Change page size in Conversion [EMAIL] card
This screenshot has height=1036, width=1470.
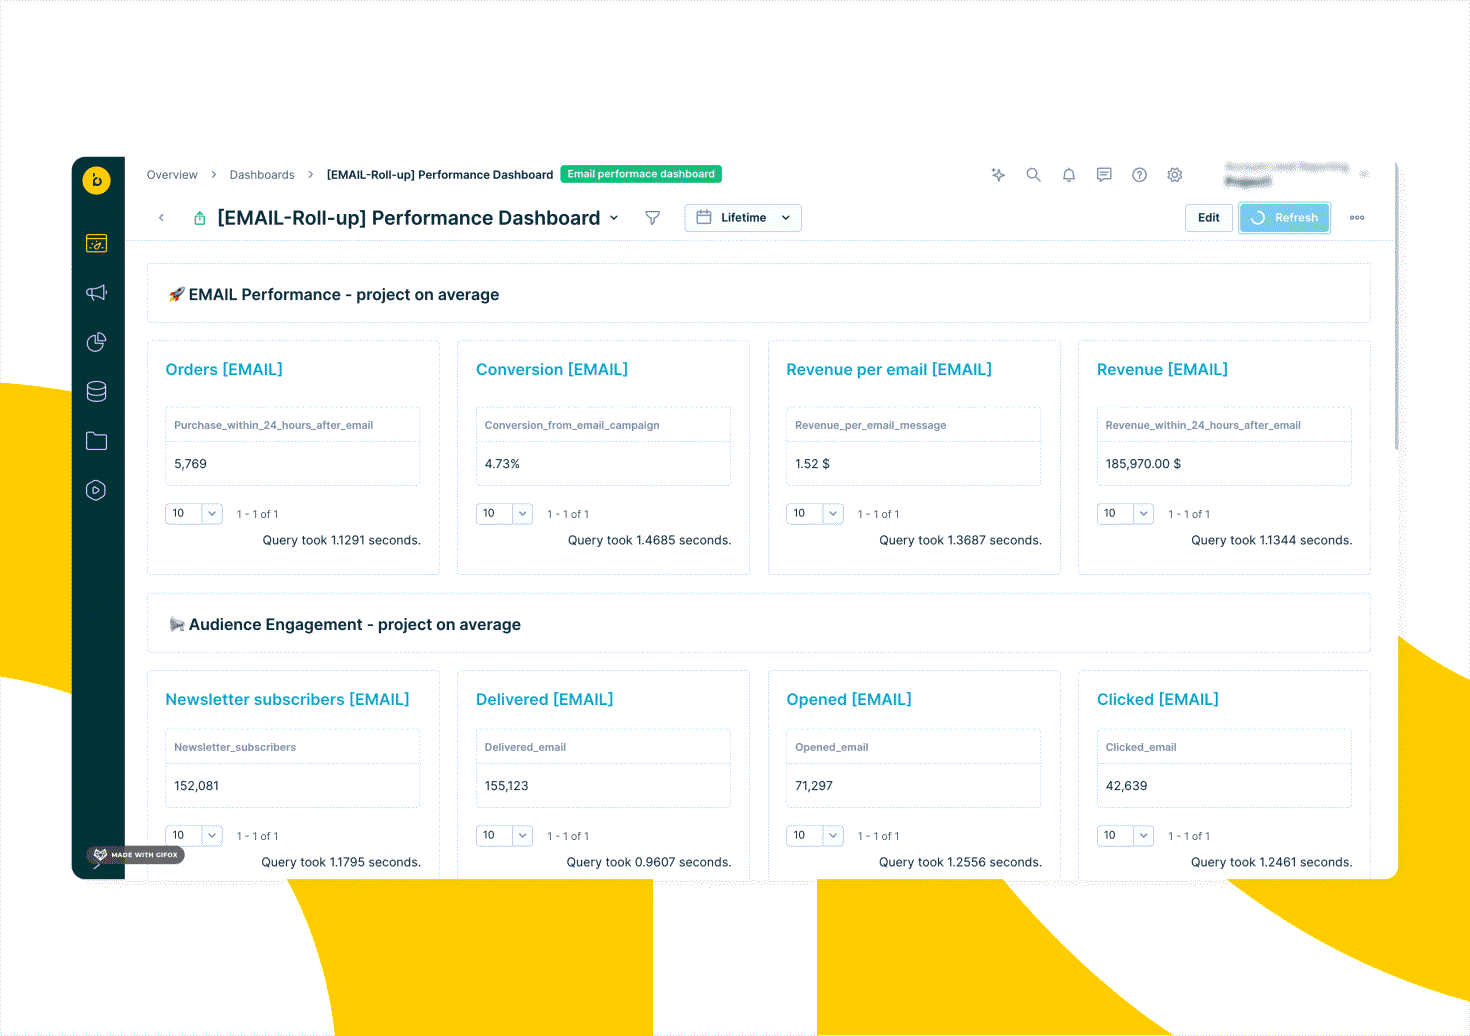[504, 514]
